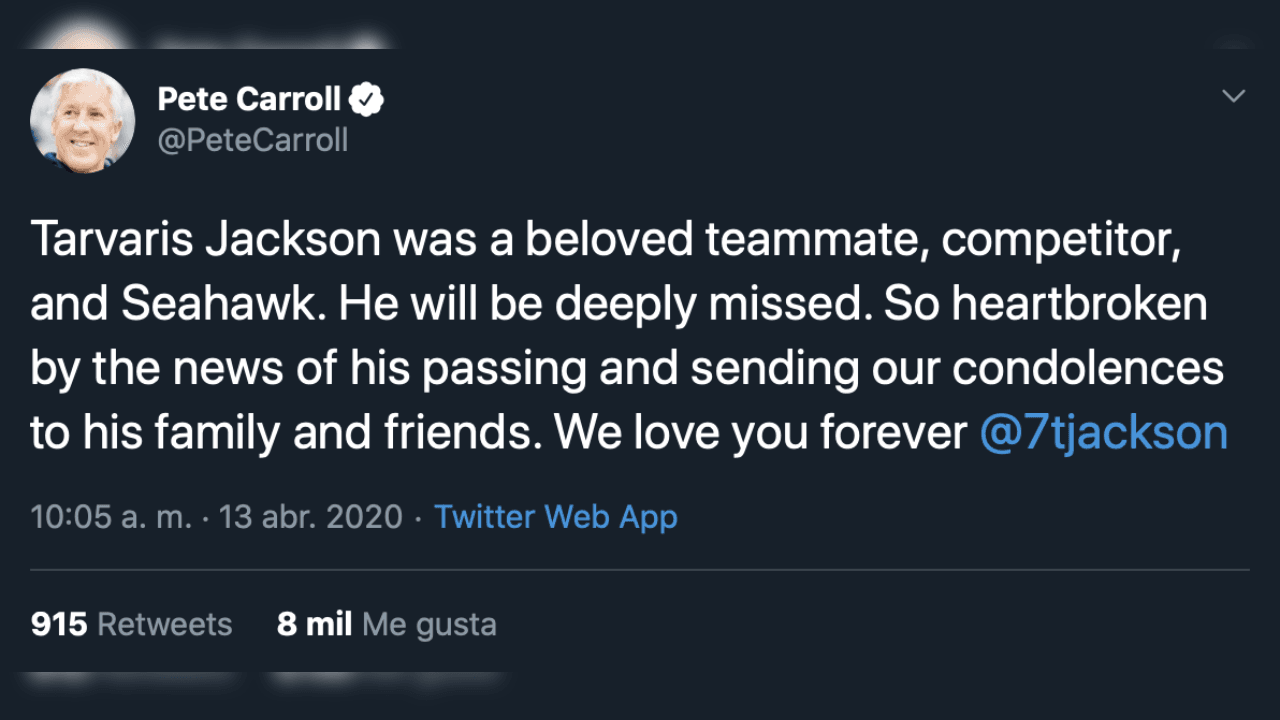This screenshot has height=720, width=1280.
Task: Click the word condolences in the tweet
Action: pos(1087,368)
